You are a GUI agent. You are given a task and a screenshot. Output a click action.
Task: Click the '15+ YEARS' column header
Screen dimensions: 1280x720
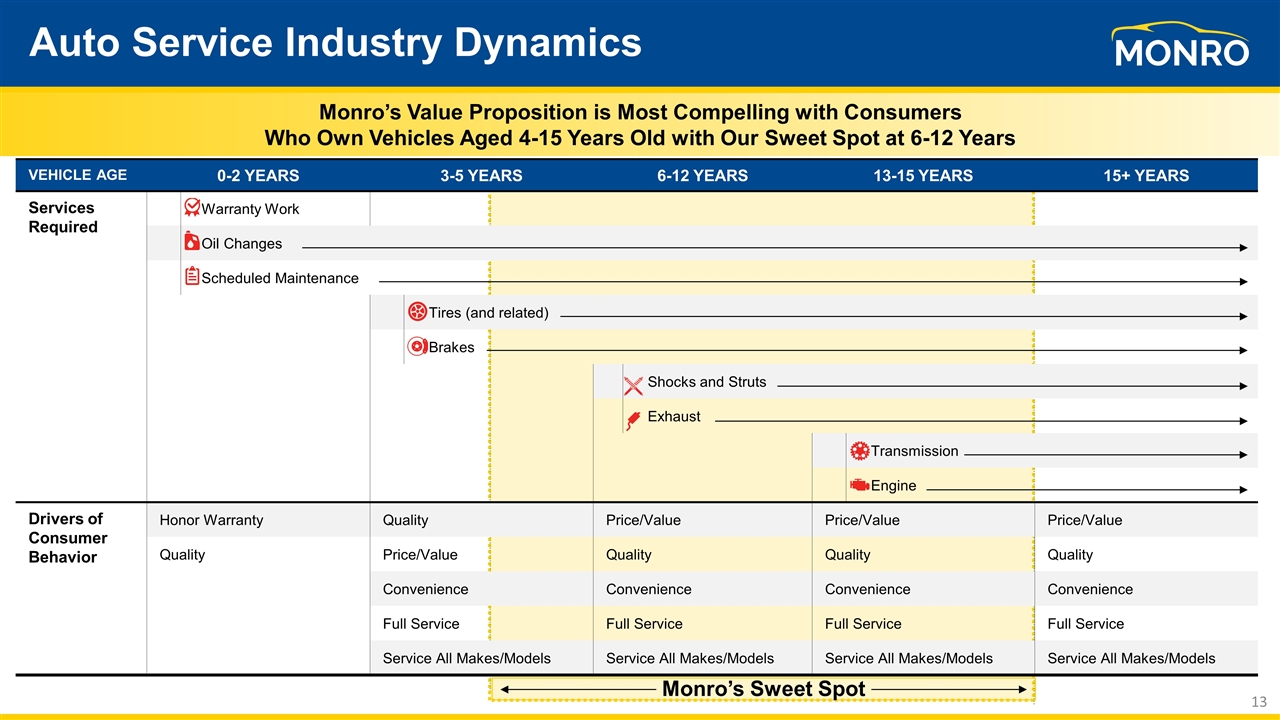click(x=1146, y=176)
